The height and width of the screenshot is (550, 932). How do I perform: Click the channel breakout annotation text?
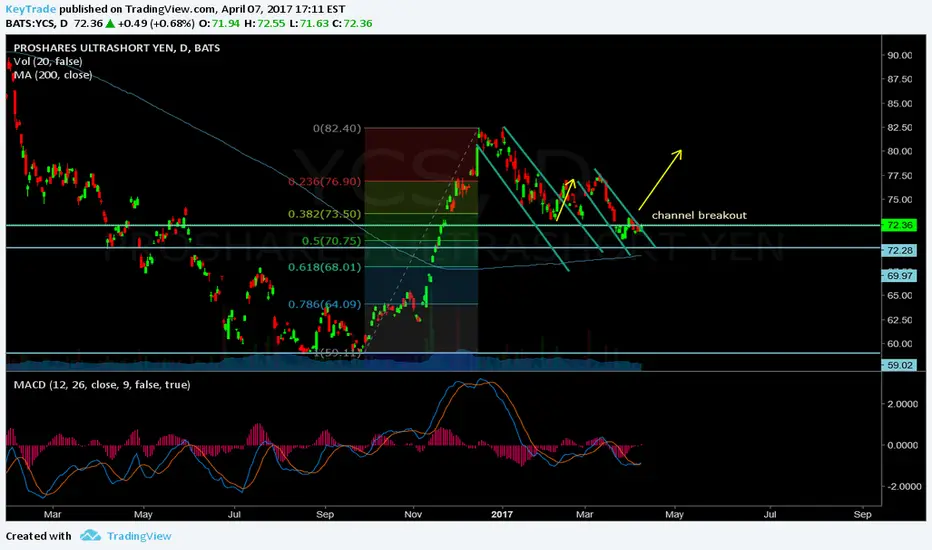pos(699,215)
